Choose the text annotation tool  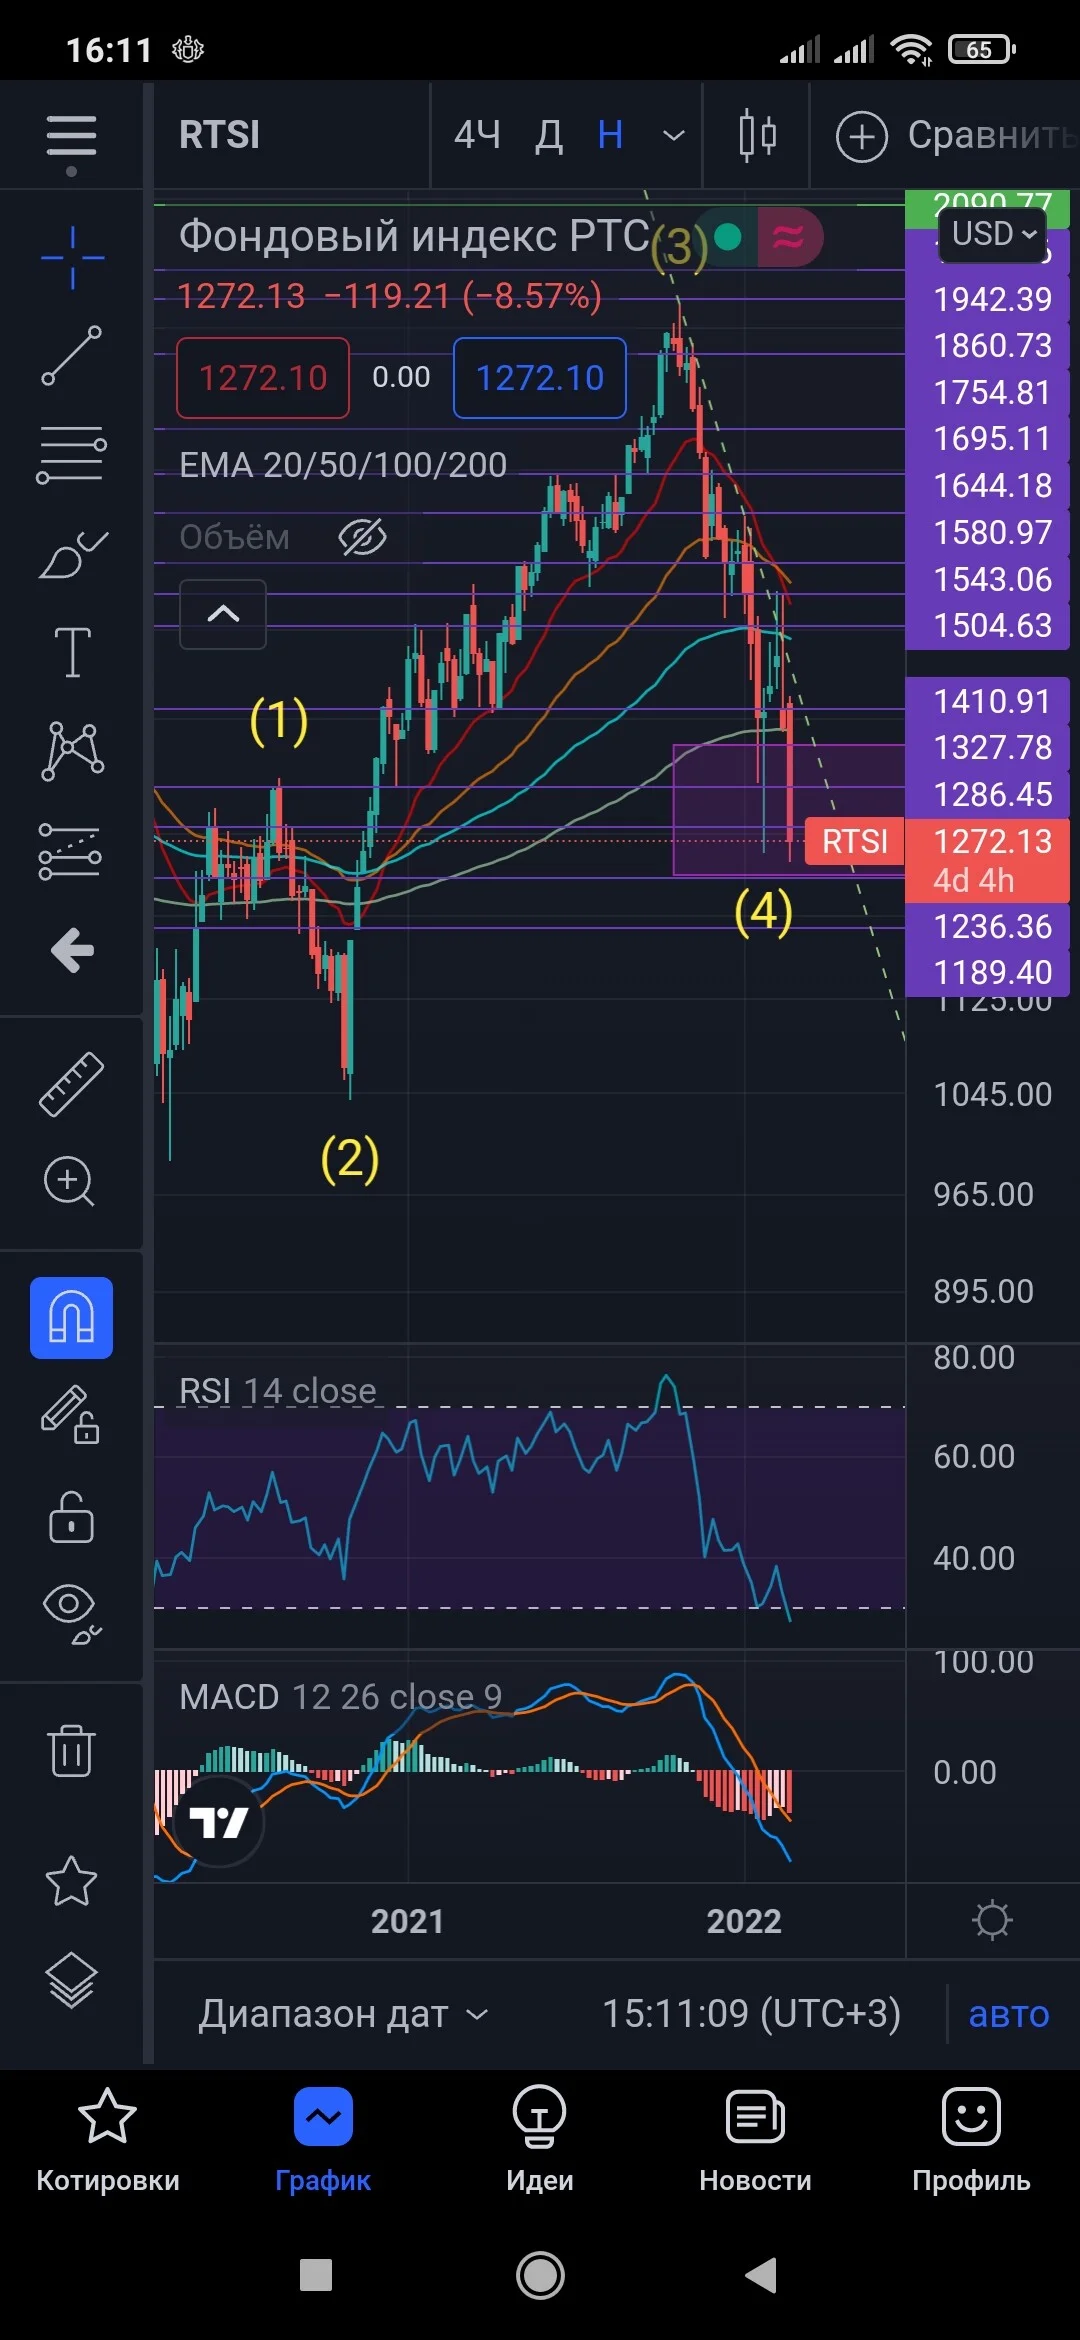(71, 652)
